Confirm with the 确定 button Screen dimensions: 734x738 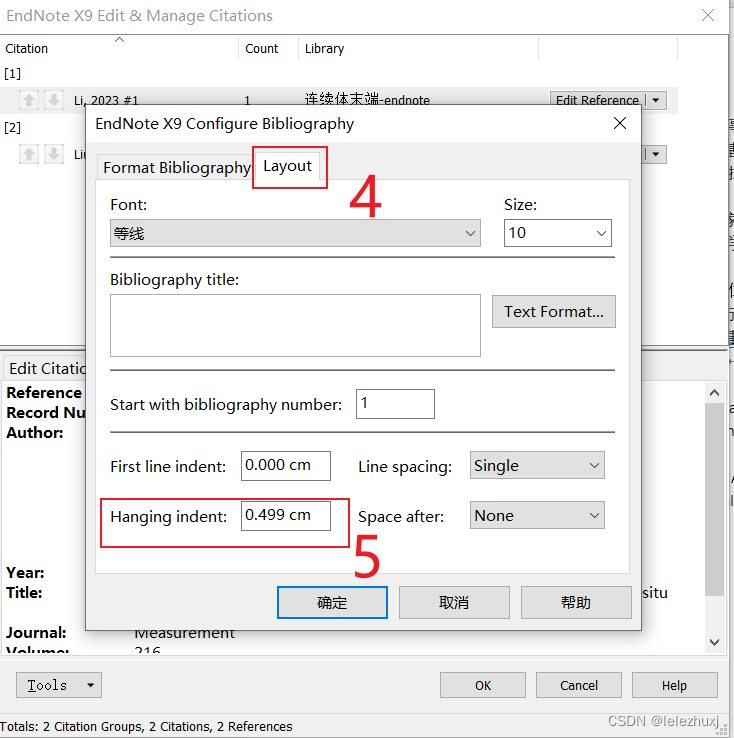click(x=332, y=602)
